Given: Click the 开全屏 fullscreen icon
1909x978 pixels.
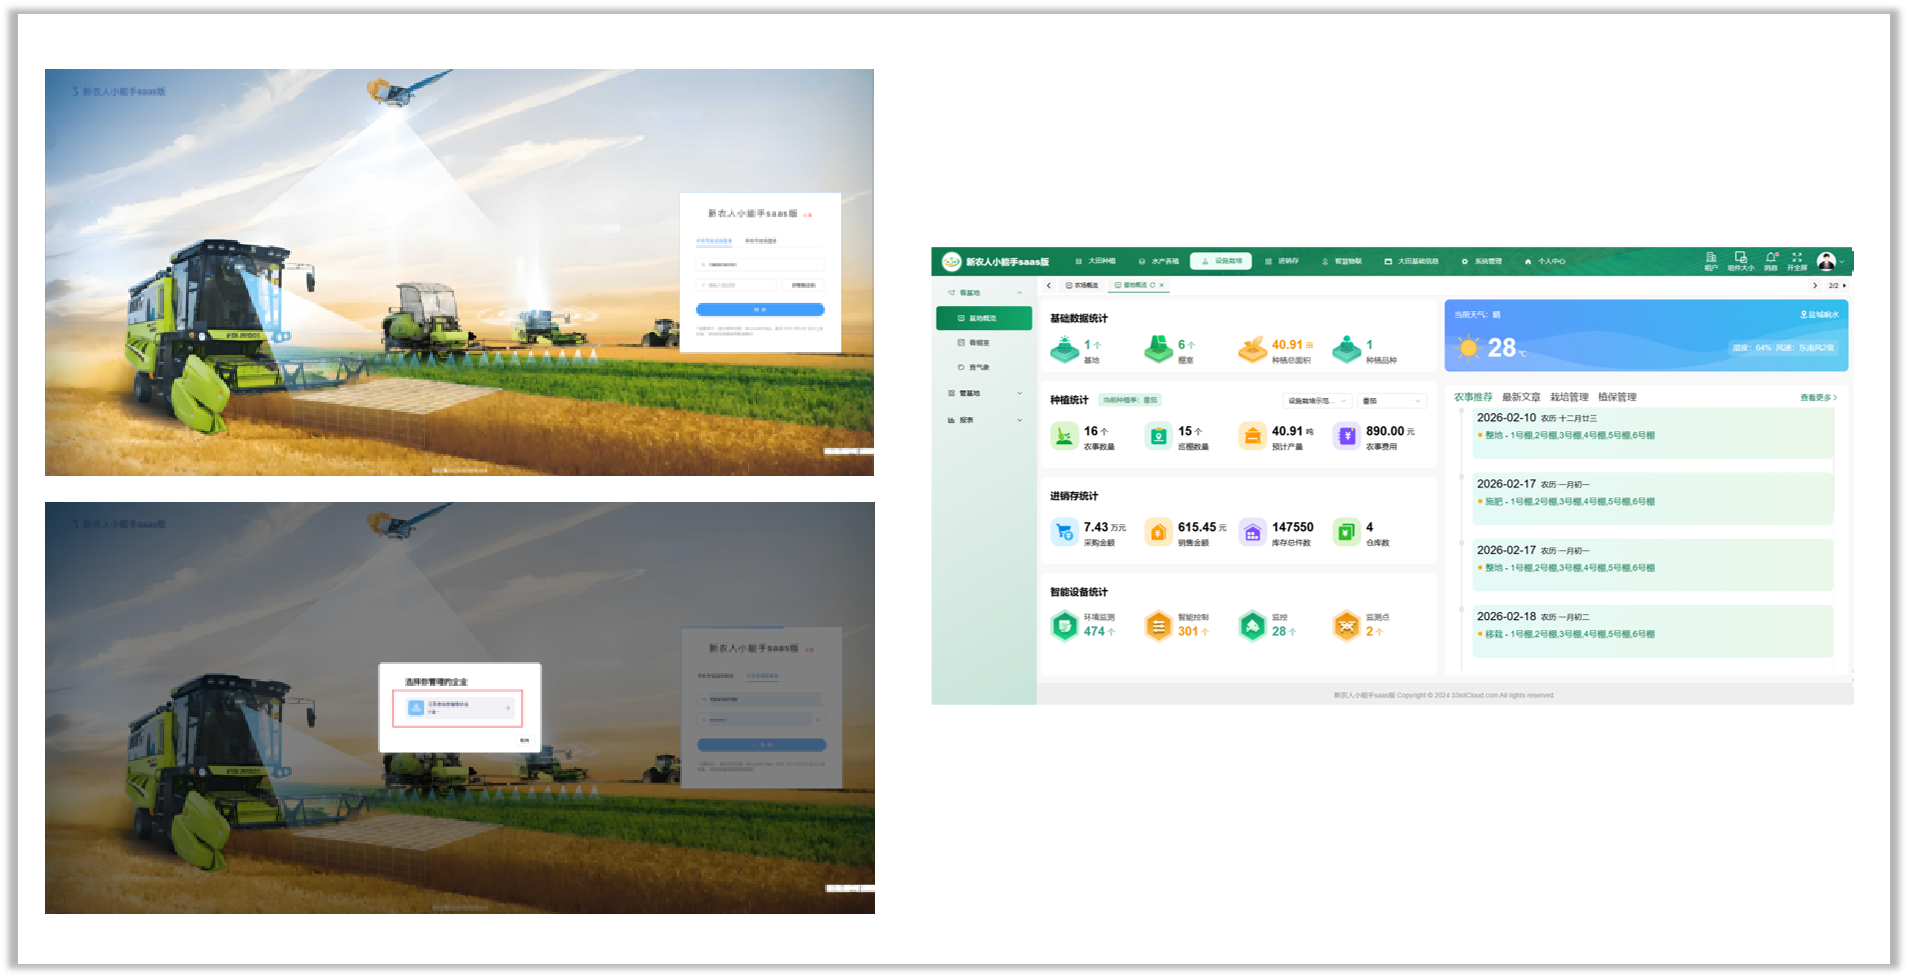Looking at the screenshot, I should tap(1797, 258).
